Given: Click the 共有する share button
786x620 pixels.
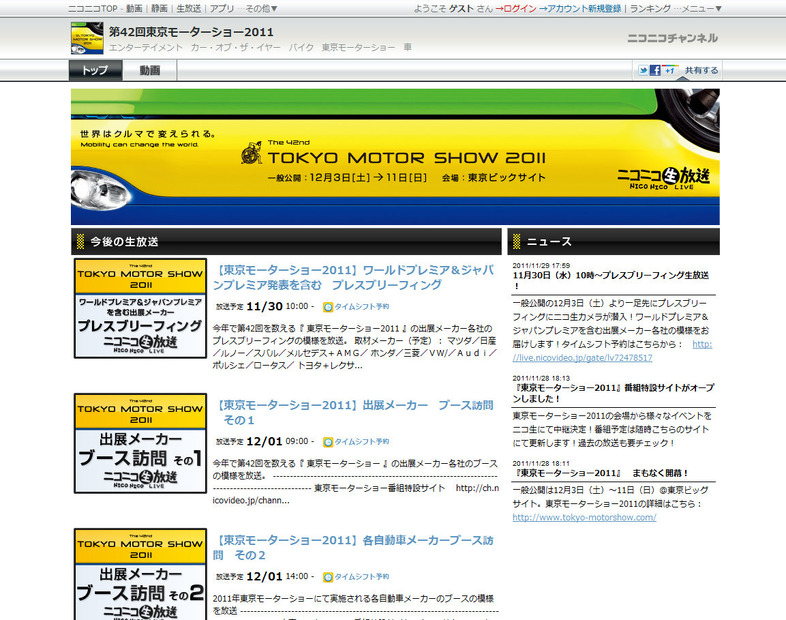Looking at the screenshot, I should pyautogui.click(x=701, y=71).
